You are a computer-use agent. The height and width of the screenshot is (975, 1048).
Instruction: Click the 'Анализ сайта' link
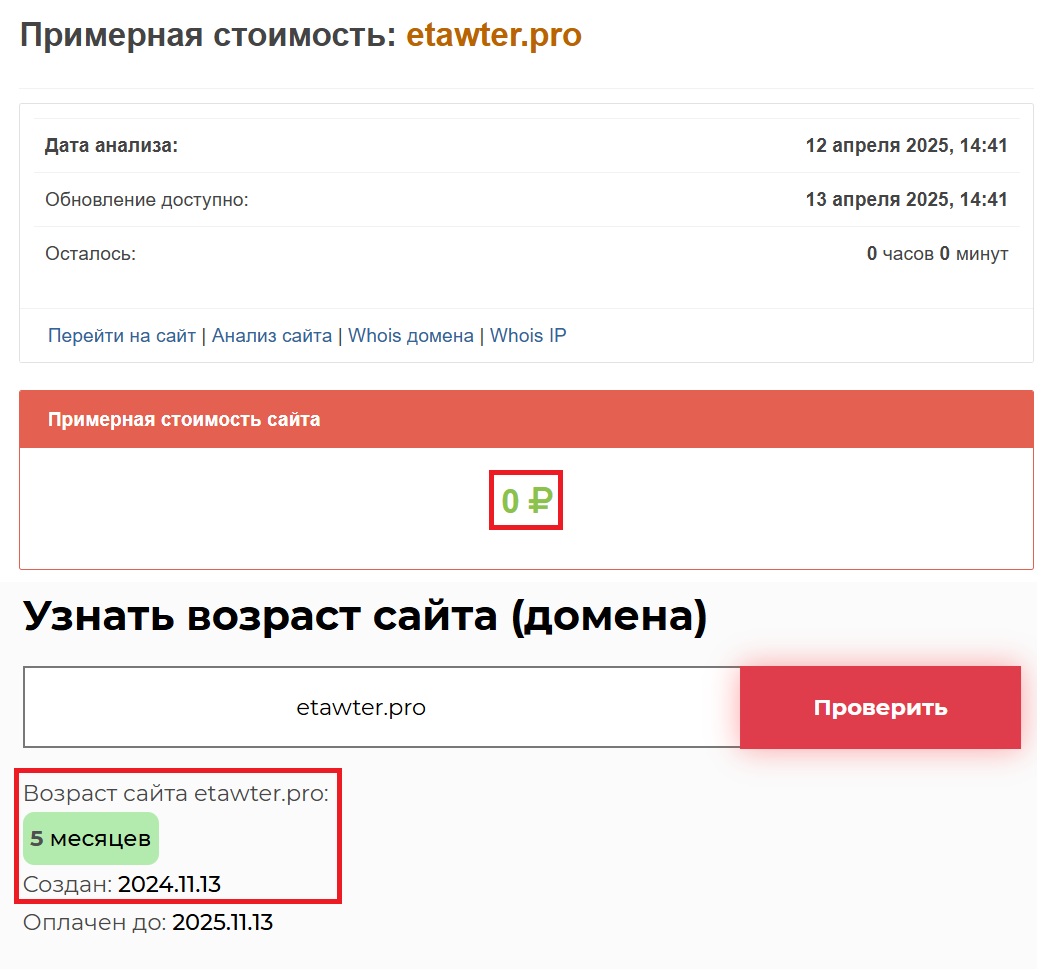click(272, 336)
